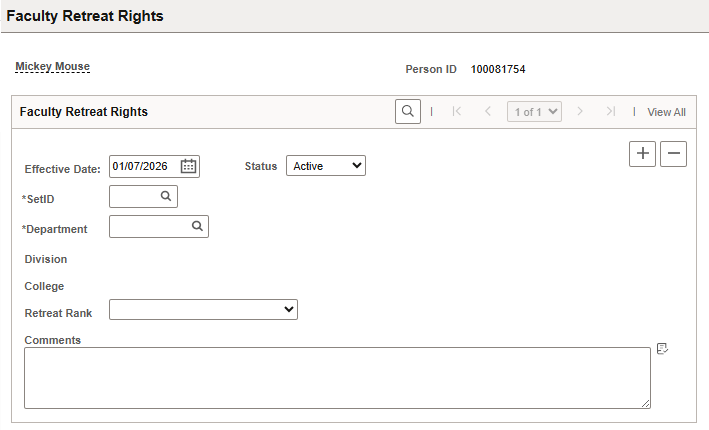Focus the SetID text field
The height and width of the screenshot is (430, 709).
(135, 197)
